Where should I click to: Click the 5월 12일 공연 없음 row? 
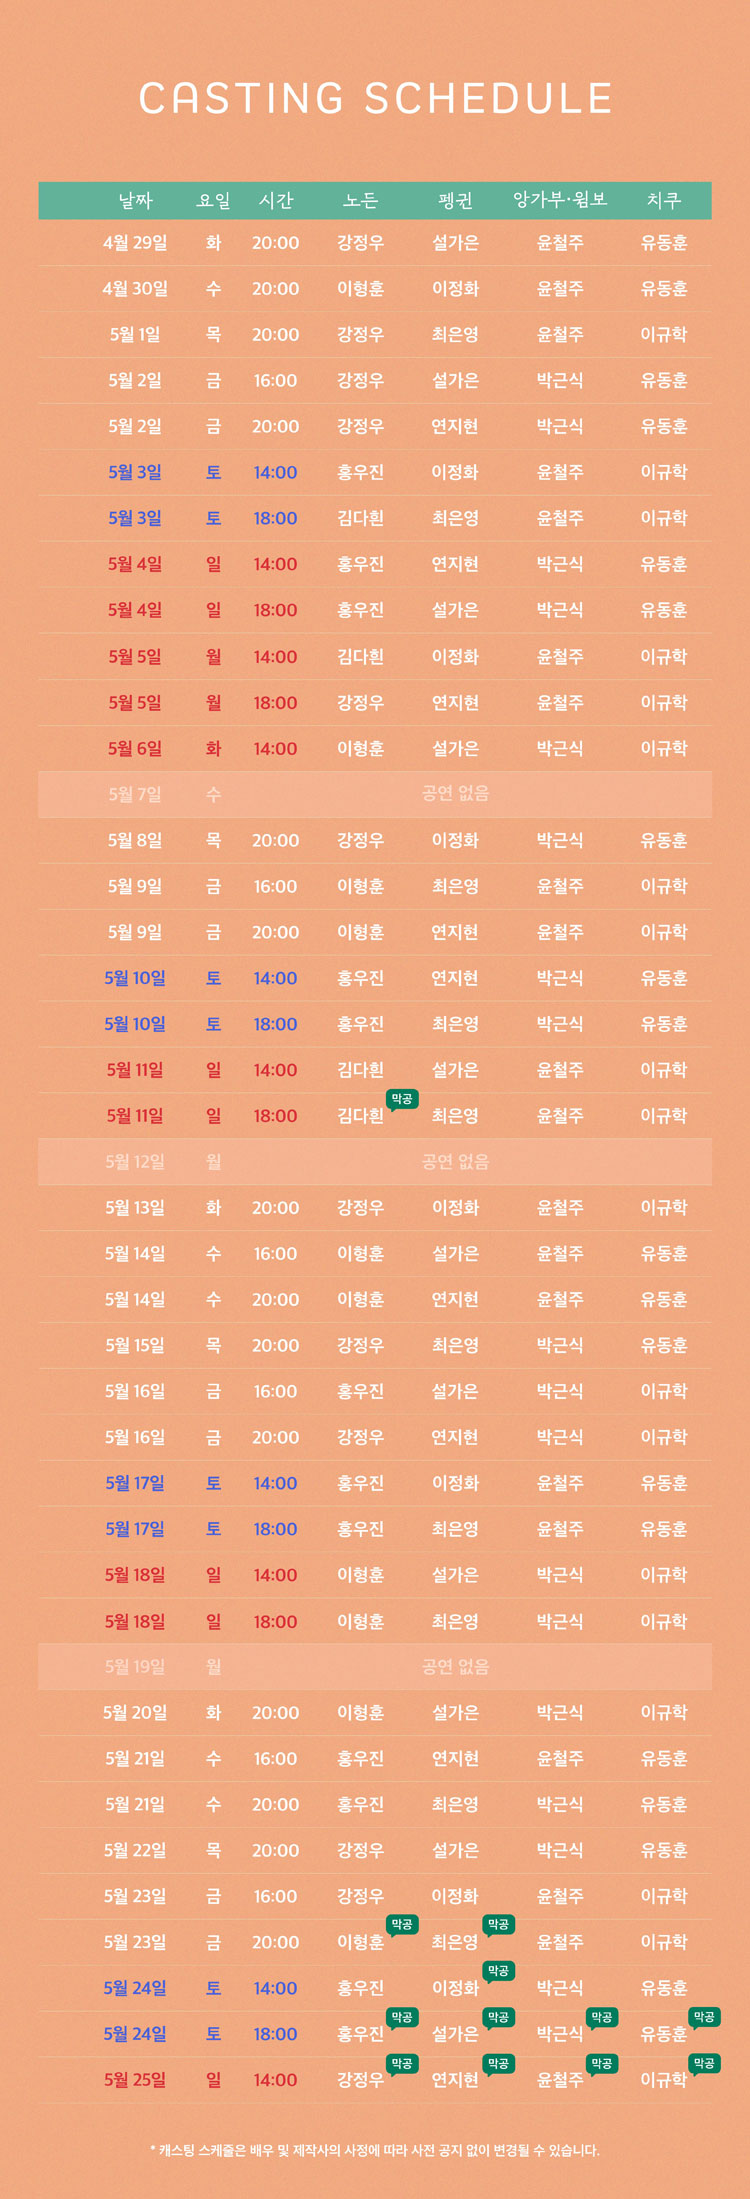coord(375,1161)
